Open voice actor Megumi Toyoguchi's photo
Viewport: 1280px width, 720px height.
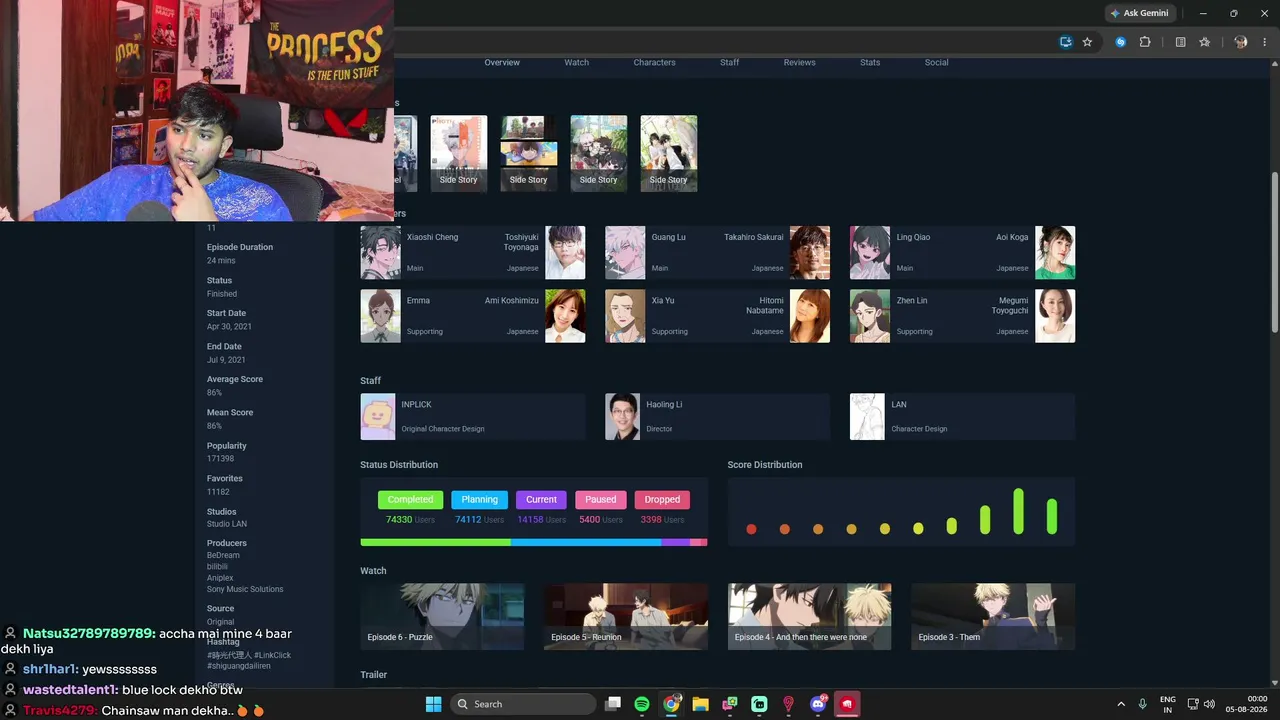pyautogui.click(x=1055, y=316)
